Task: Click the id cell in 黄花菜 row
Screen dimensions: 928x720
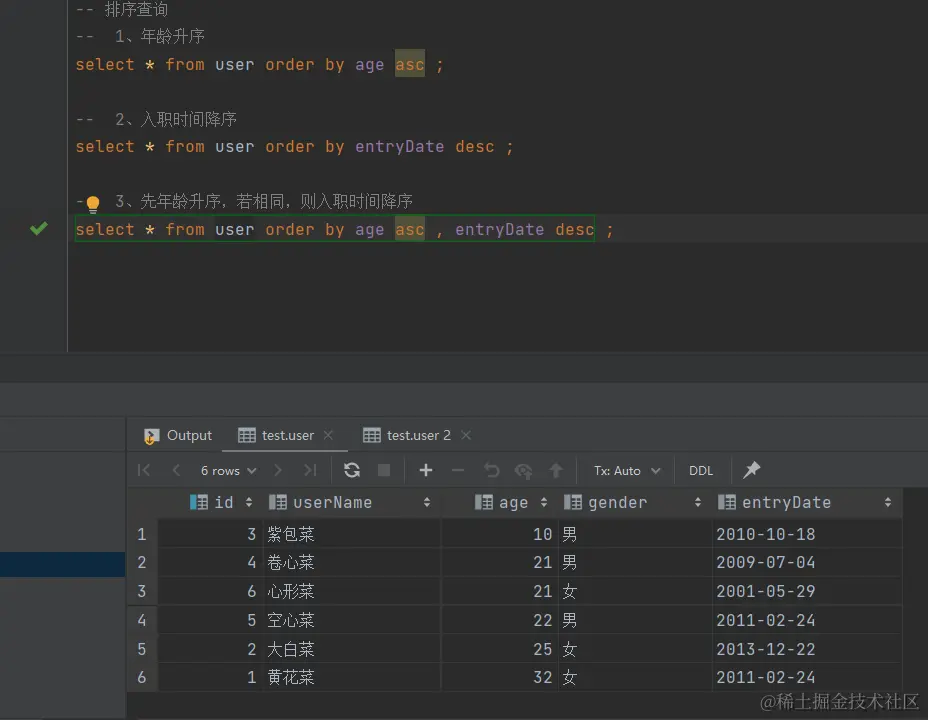Action: pos(210,677)
